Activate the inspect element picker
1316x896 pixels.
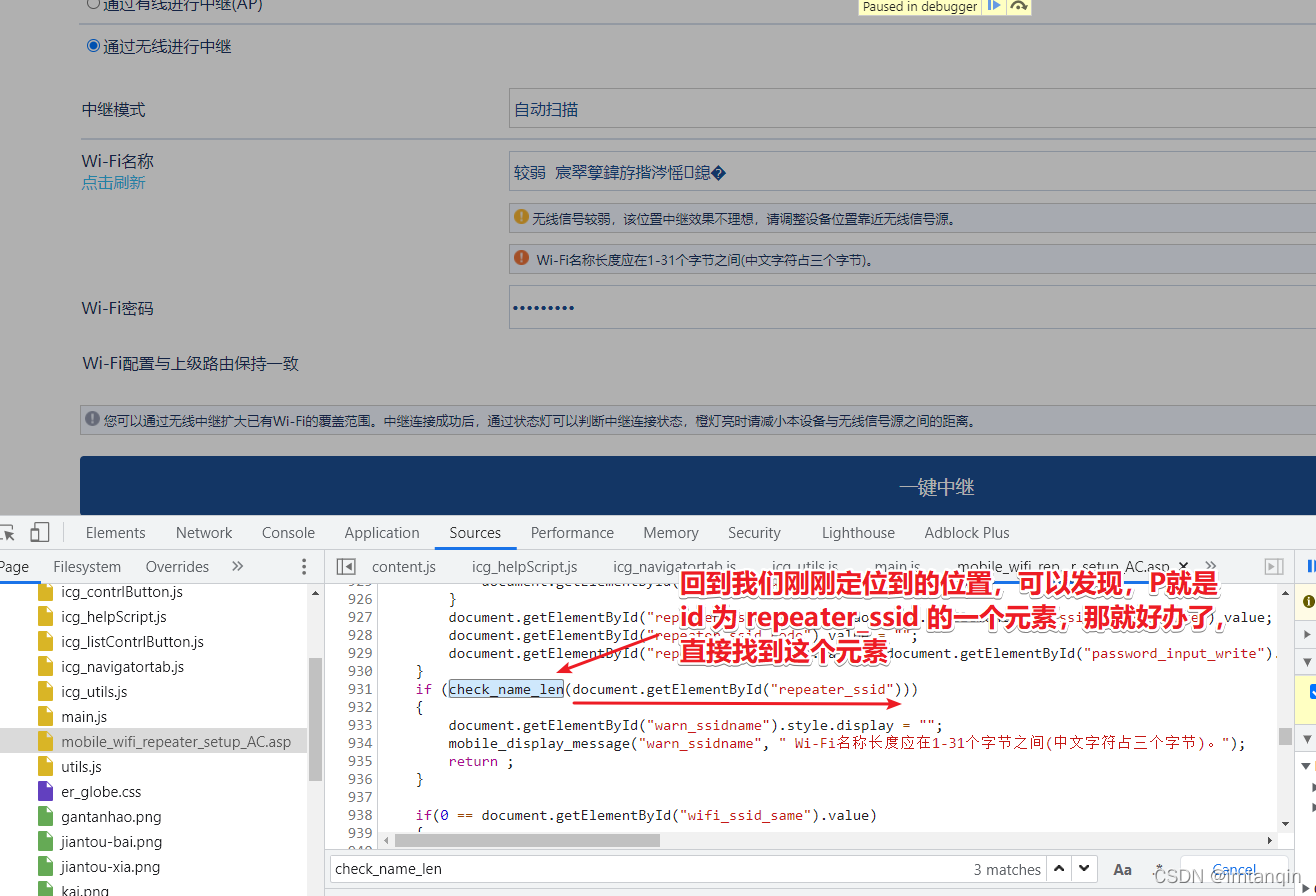click(8, 532)
